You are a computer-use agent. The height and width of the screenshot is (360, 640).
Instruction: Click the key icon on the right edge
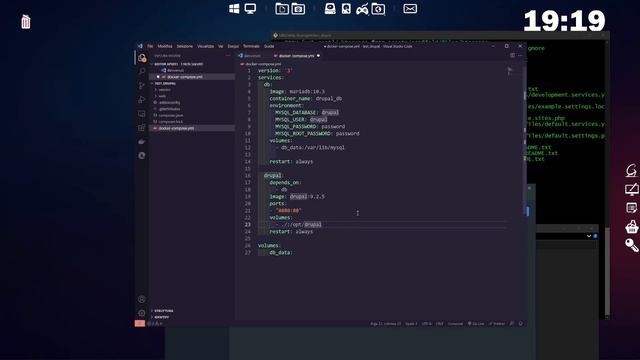click(x=632, y=245)
